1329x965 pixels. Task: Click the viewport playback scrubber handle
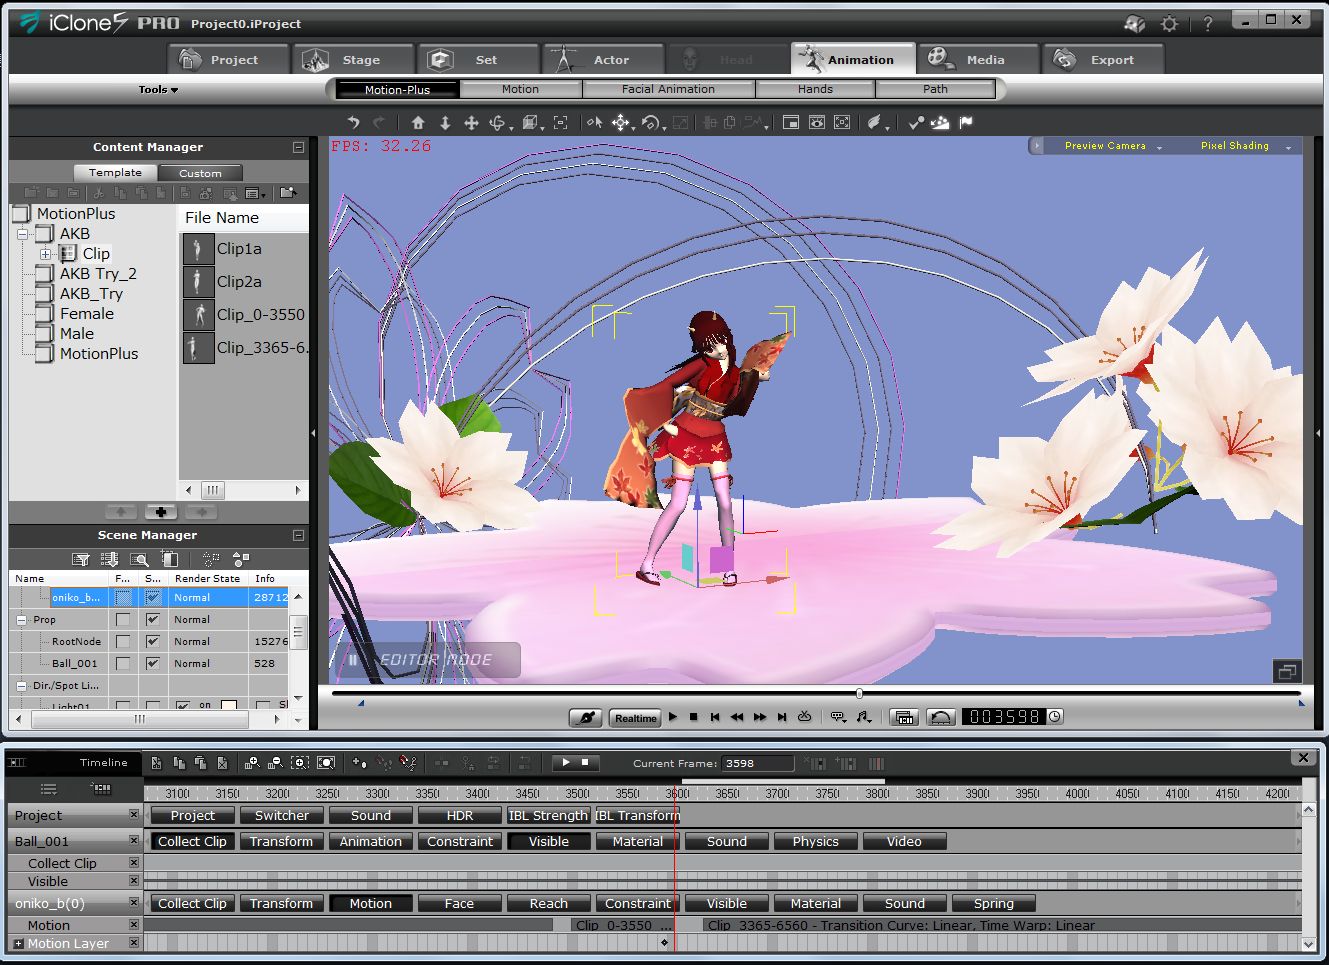[859, 693]
